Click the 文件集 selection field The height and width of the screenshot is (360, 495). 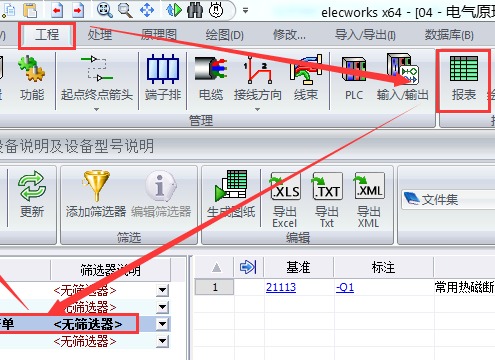[448, 200]
